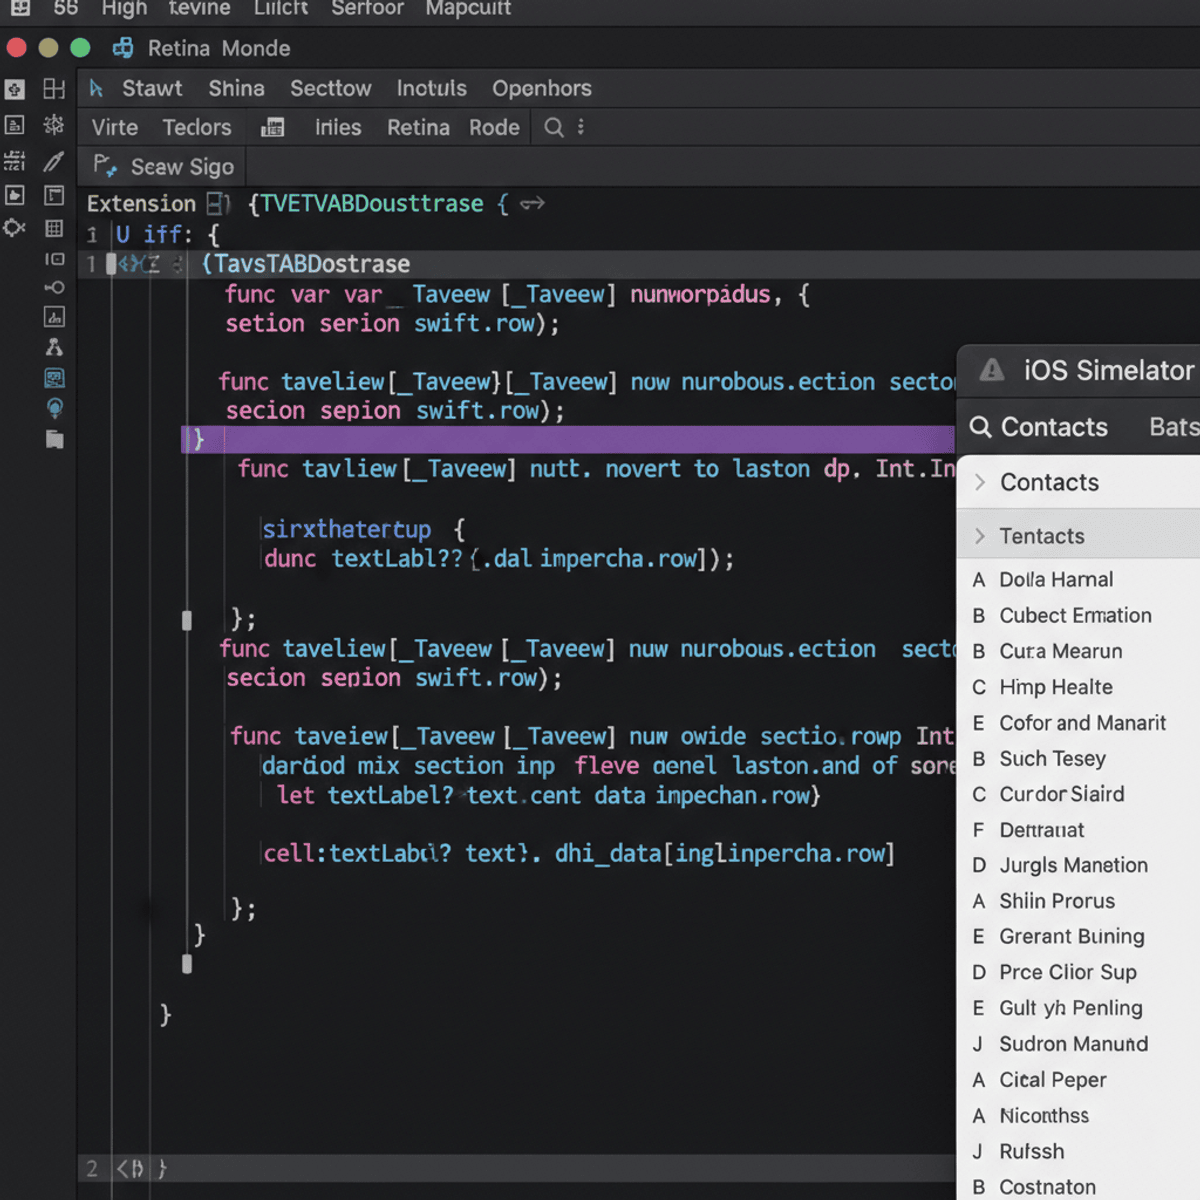1200x1200 pixels.
Task: Click the warning triangle in iOS Simelator header
Action: pos(990,370)
